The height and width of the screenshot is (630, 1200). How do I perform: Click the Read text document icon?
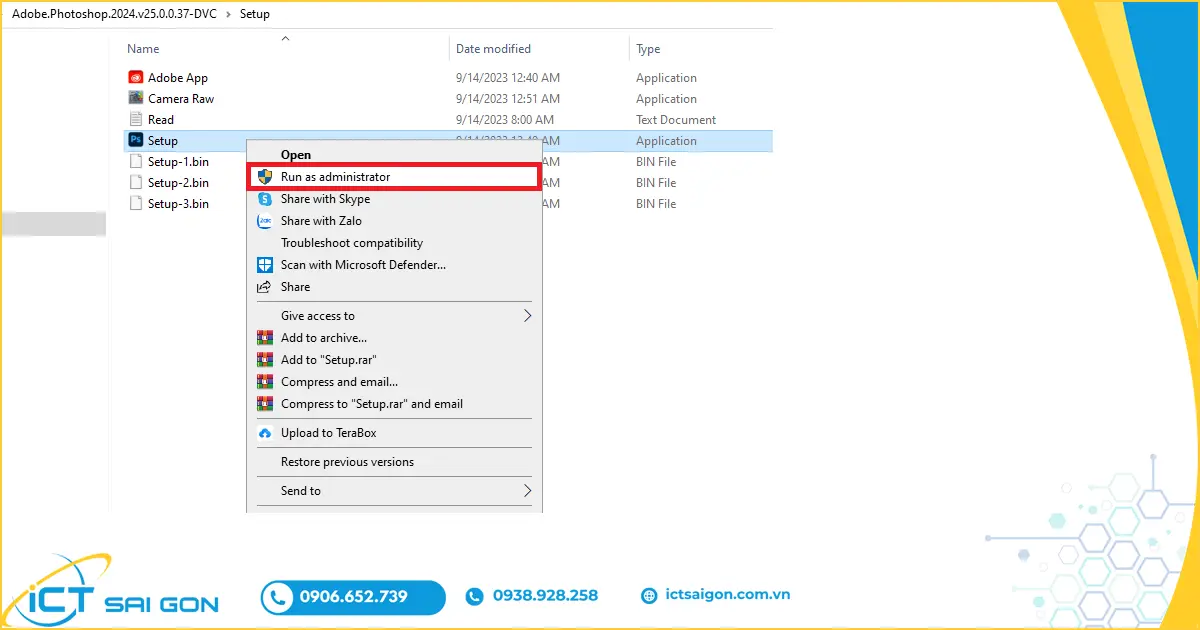[x=136, y=120]
